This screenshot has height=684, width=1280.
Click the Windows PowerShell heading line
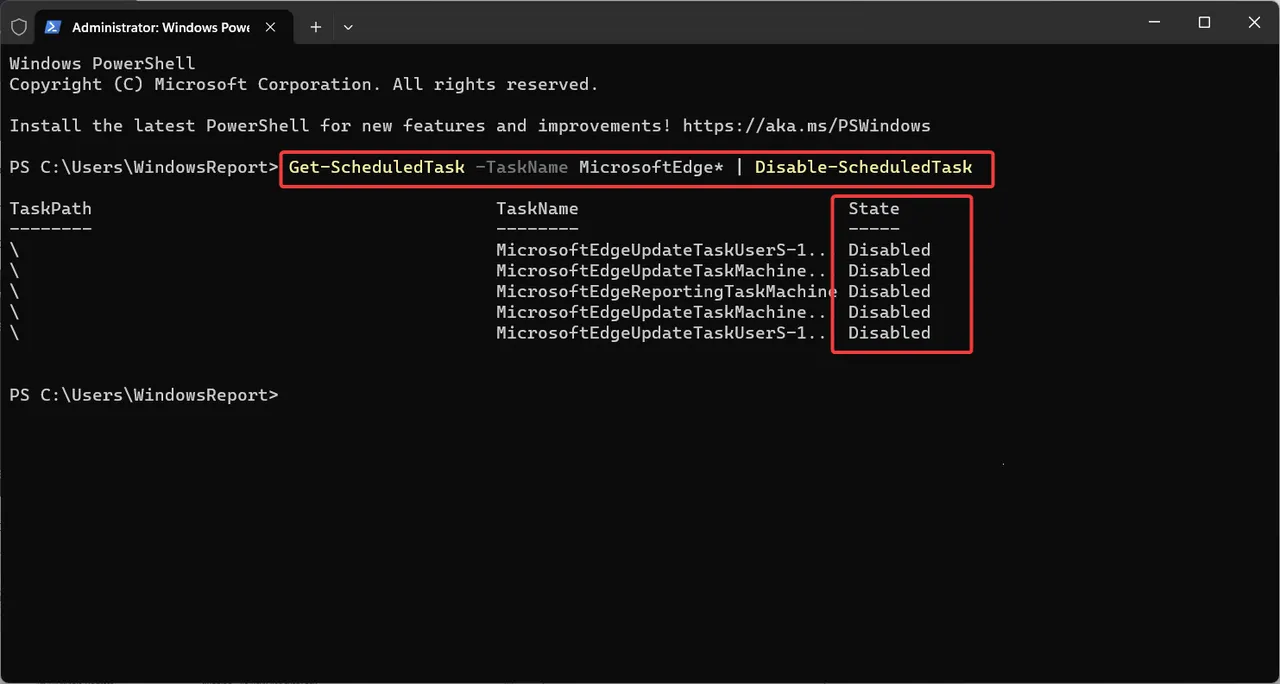click(x=102, y=64)
